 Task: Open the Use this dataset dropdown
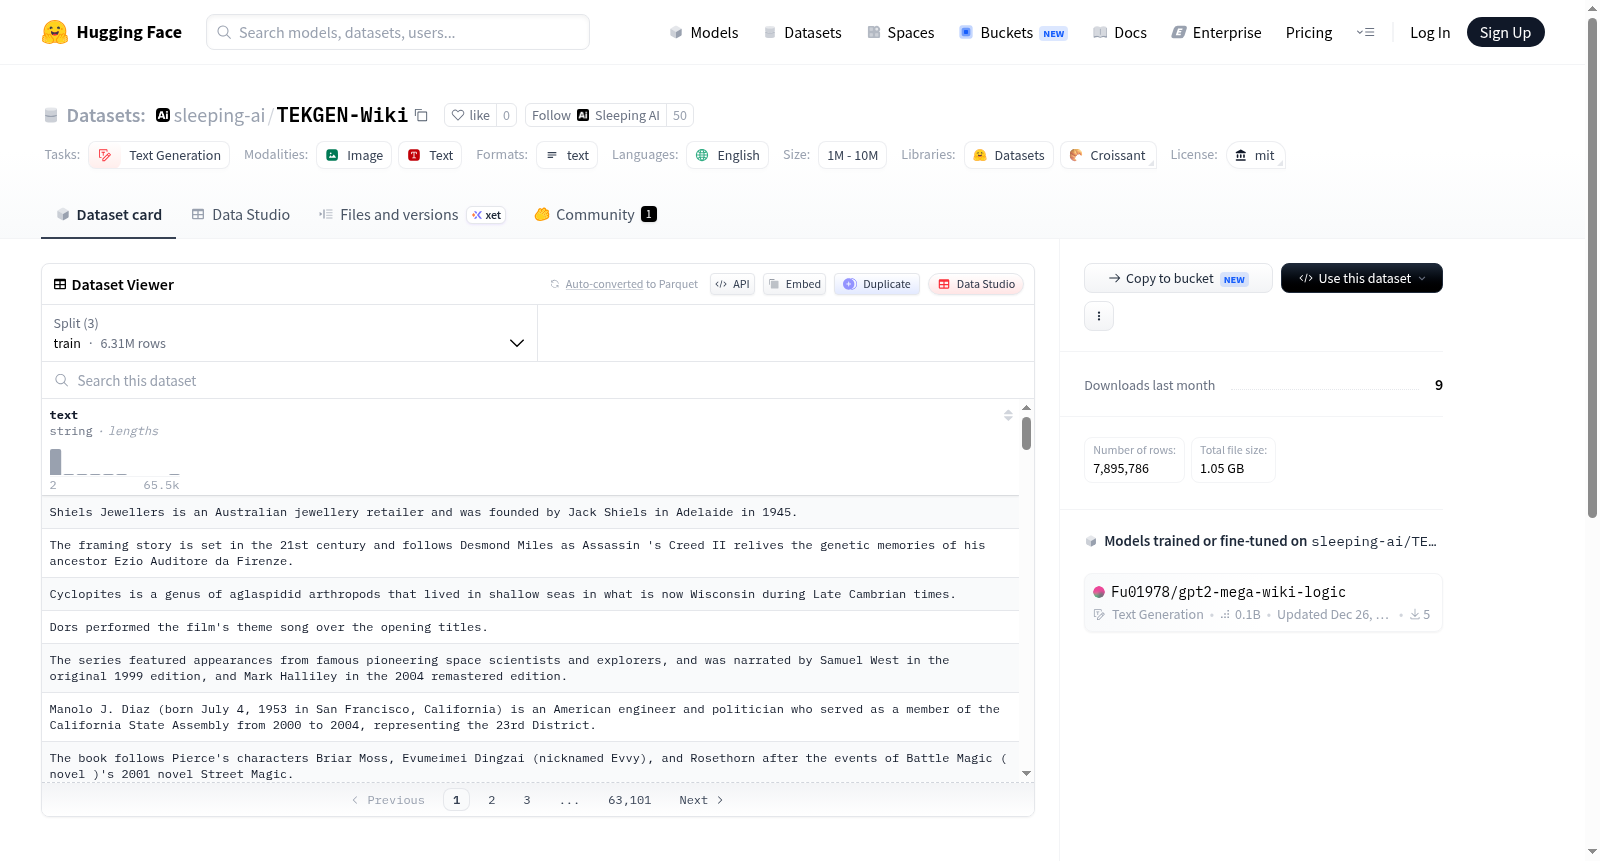[1362, 278]
